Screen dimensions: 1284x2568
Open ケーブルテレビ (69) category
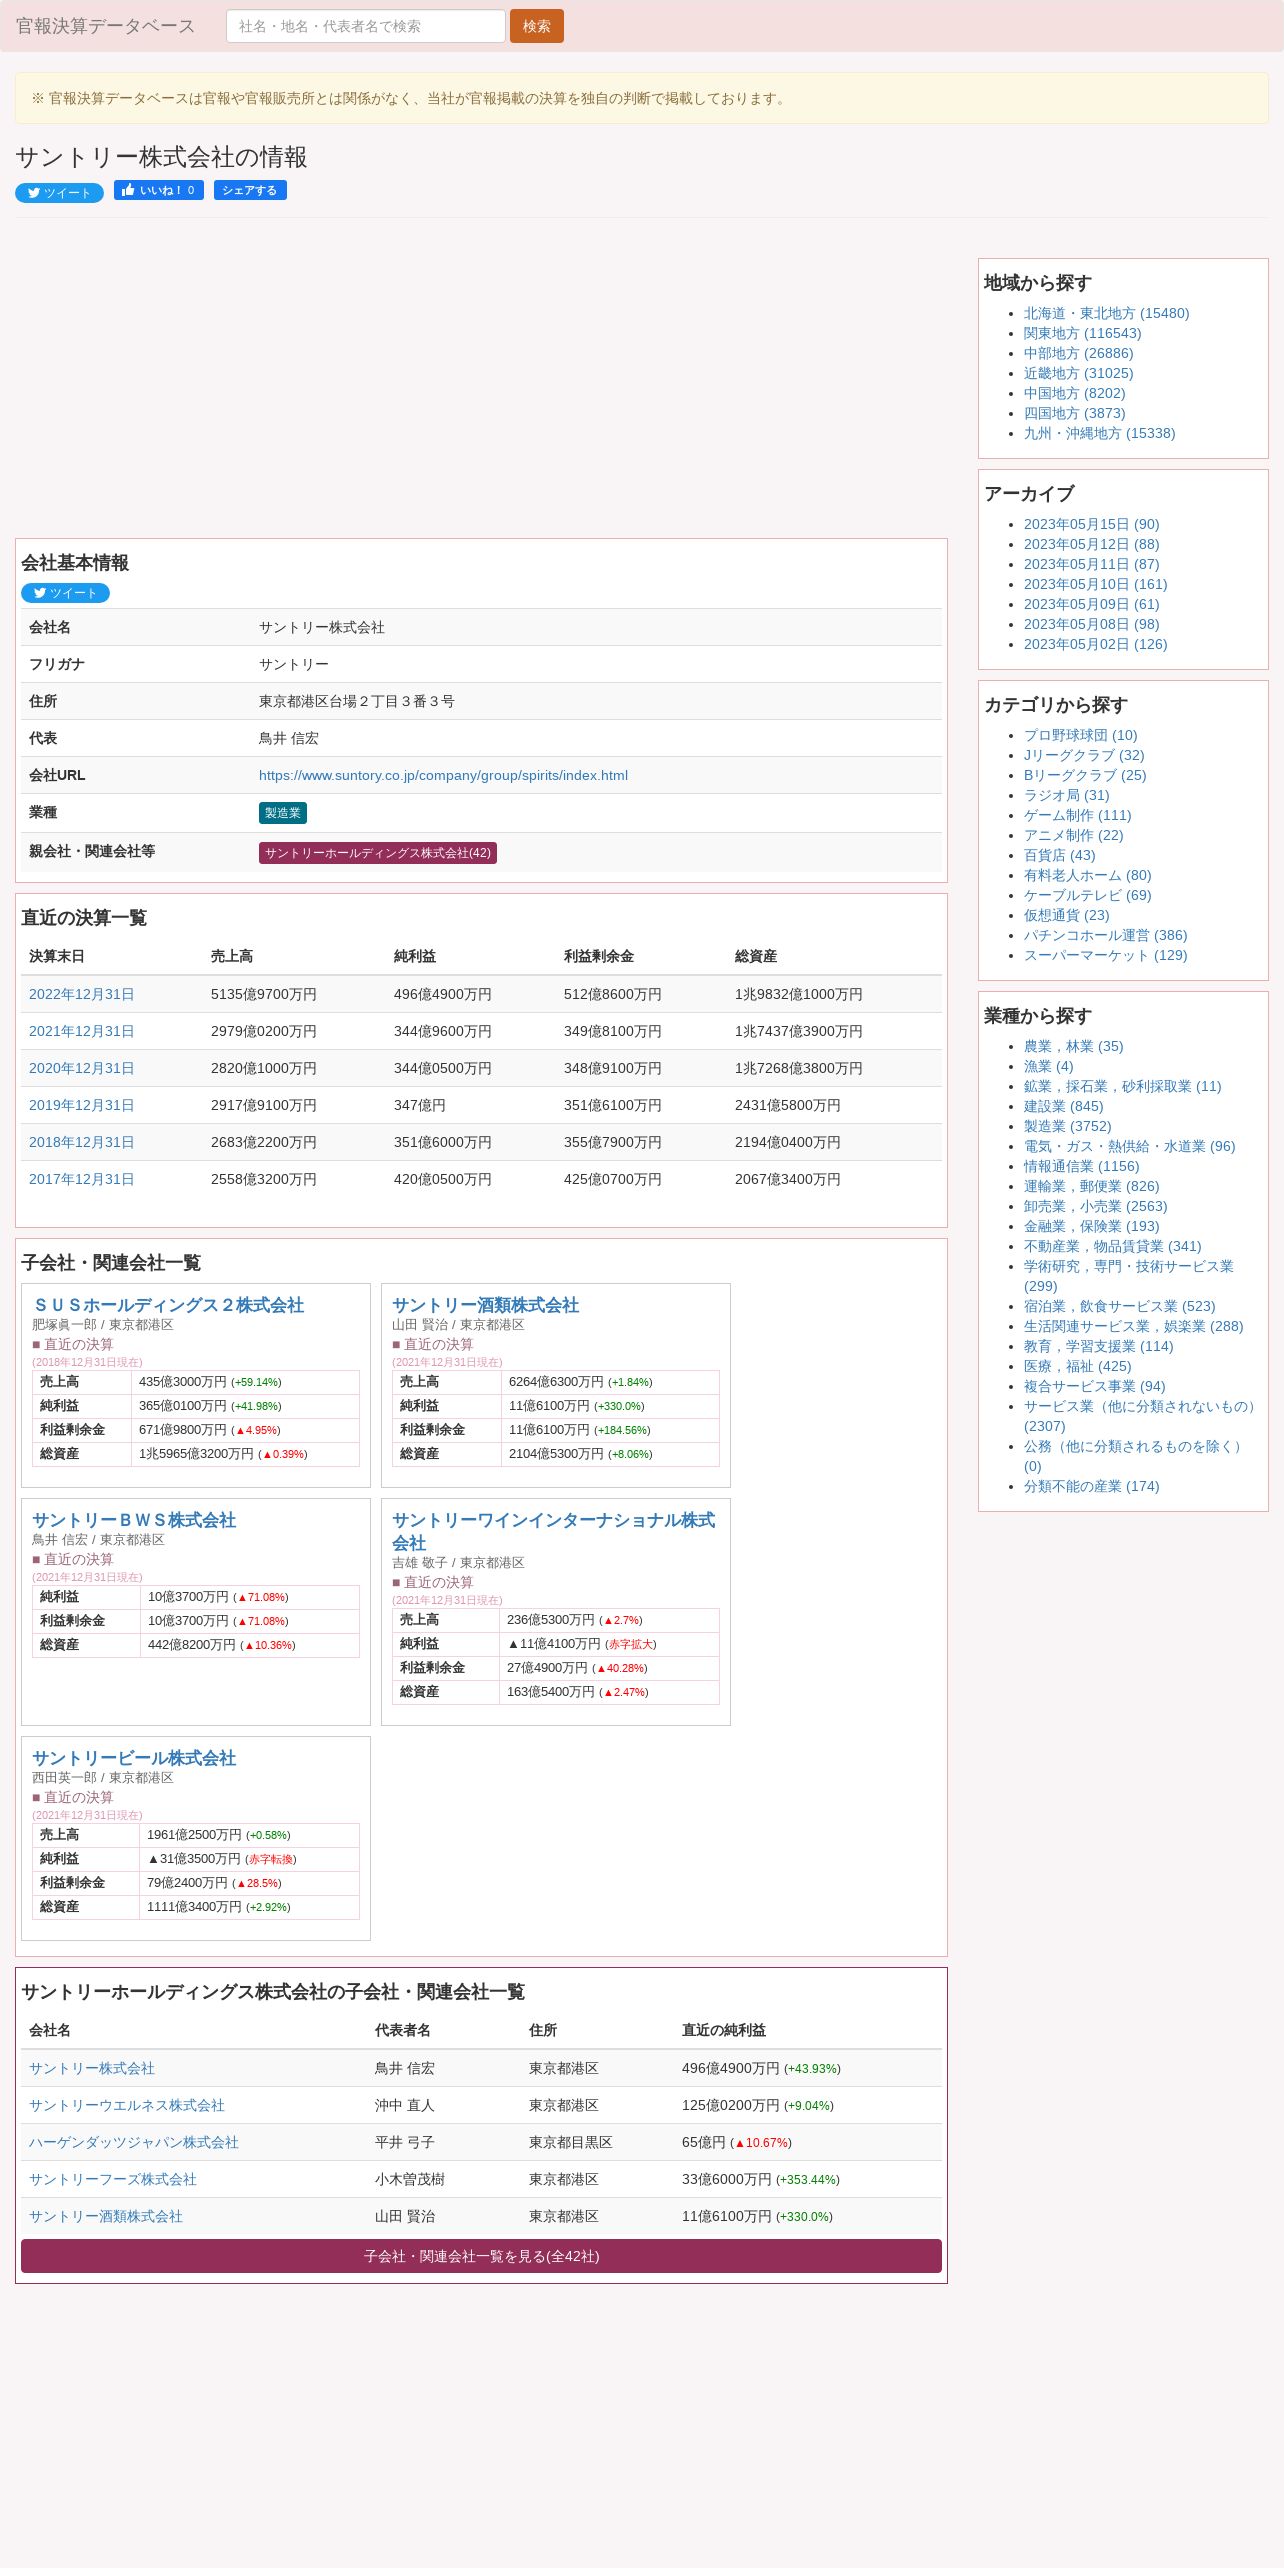pos(1087,895)
